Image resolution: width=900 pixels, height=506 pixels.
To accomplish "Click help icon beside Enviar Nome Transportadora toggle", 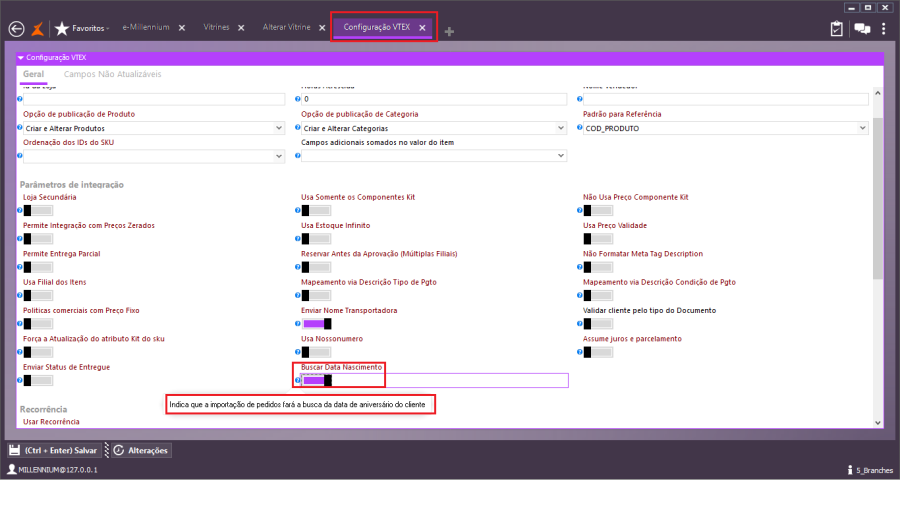I will (298, 324).
